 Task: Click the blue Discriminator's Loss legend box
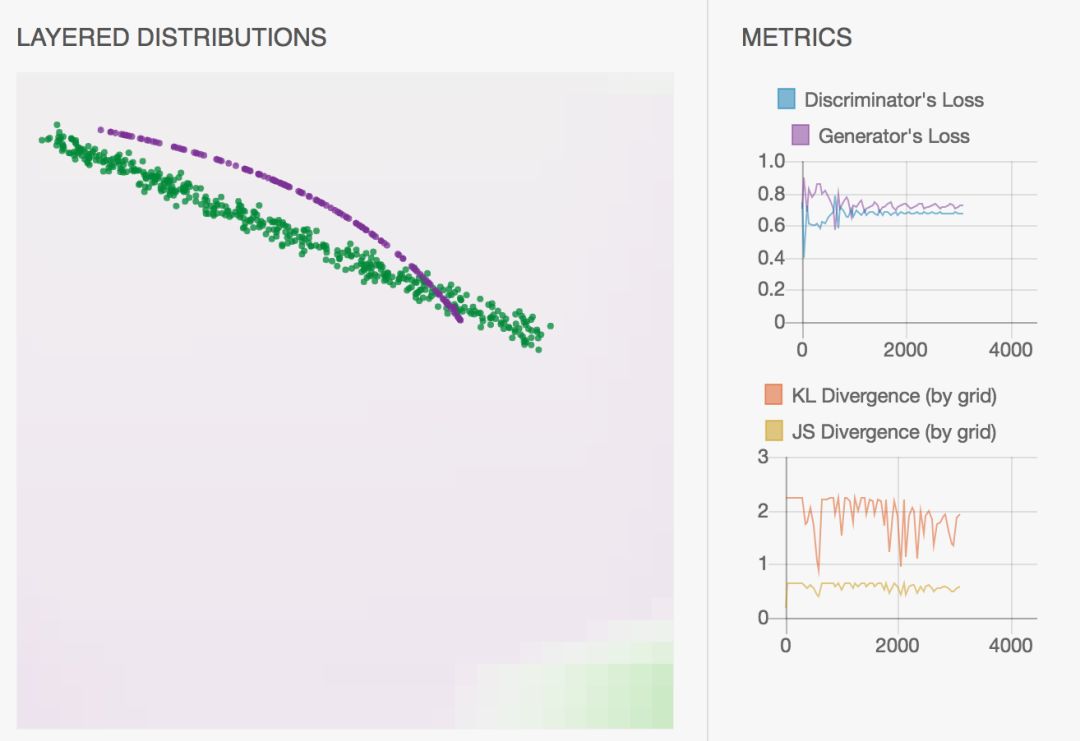click(x=786, y=98)
